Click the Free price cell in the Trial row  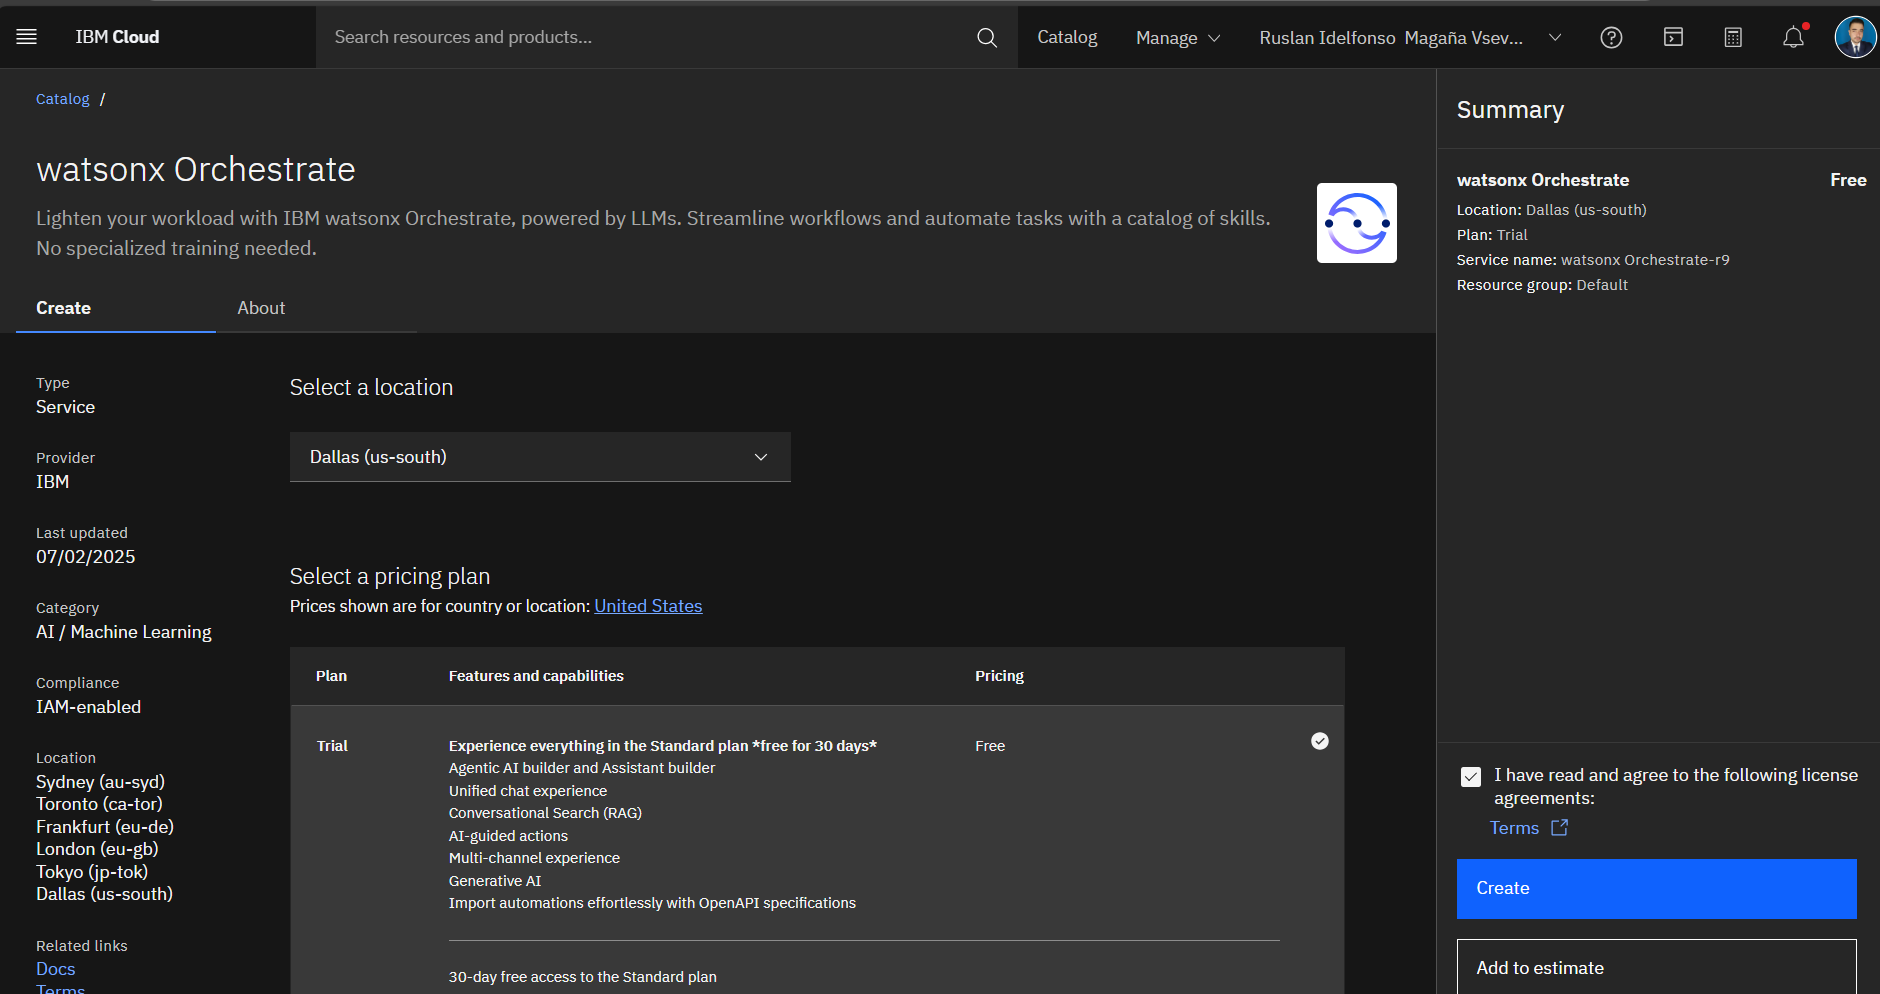click(990, 746)
